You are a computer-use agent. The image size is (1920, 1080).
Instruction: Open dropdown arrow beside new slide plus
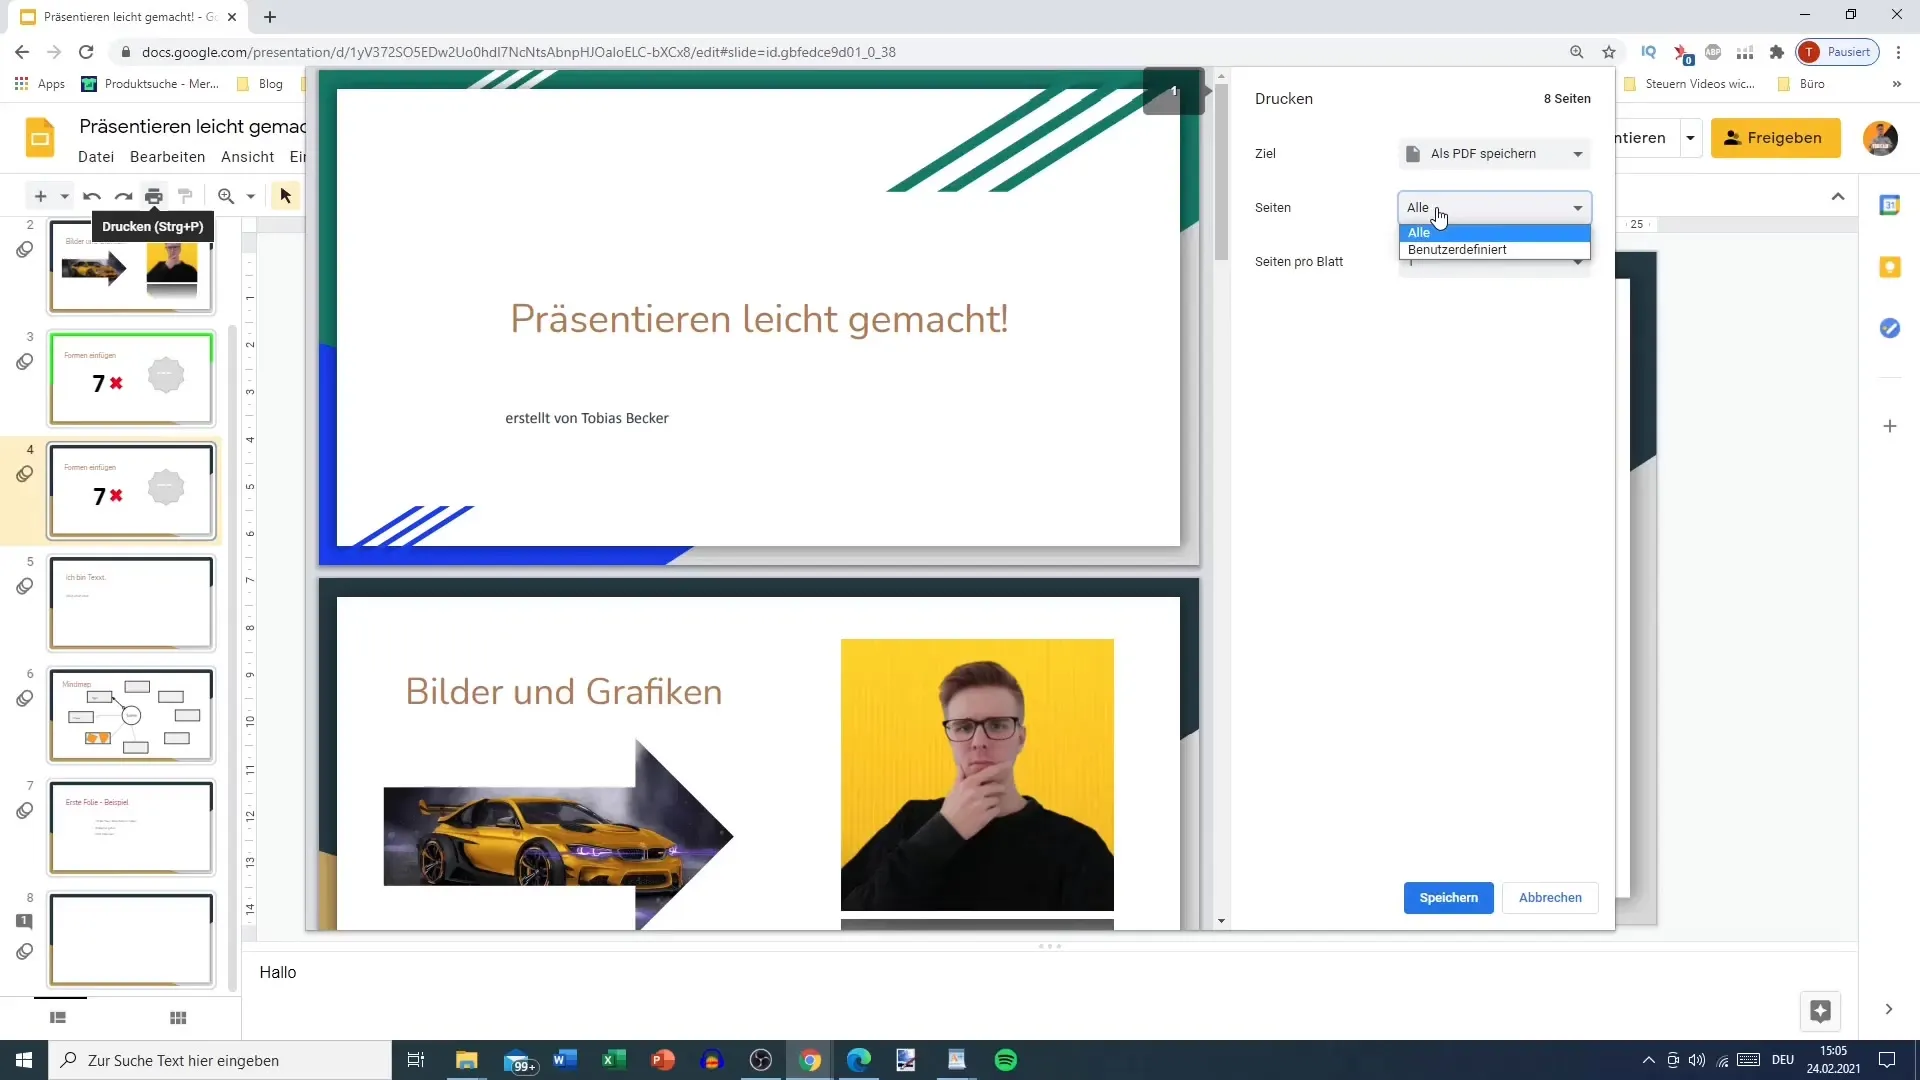click(x=65, y=196)
